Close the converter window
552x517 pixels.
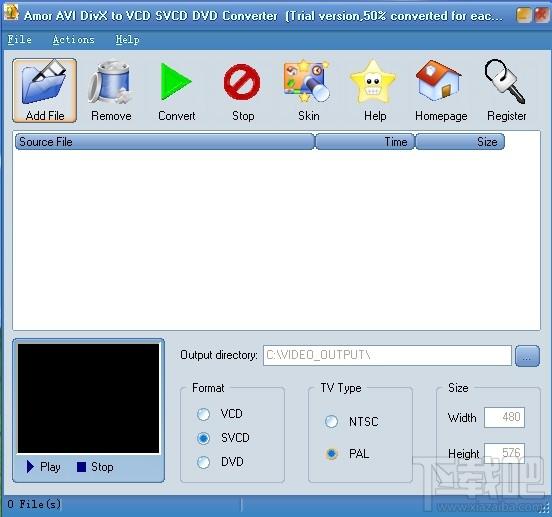tap(541, 15)
